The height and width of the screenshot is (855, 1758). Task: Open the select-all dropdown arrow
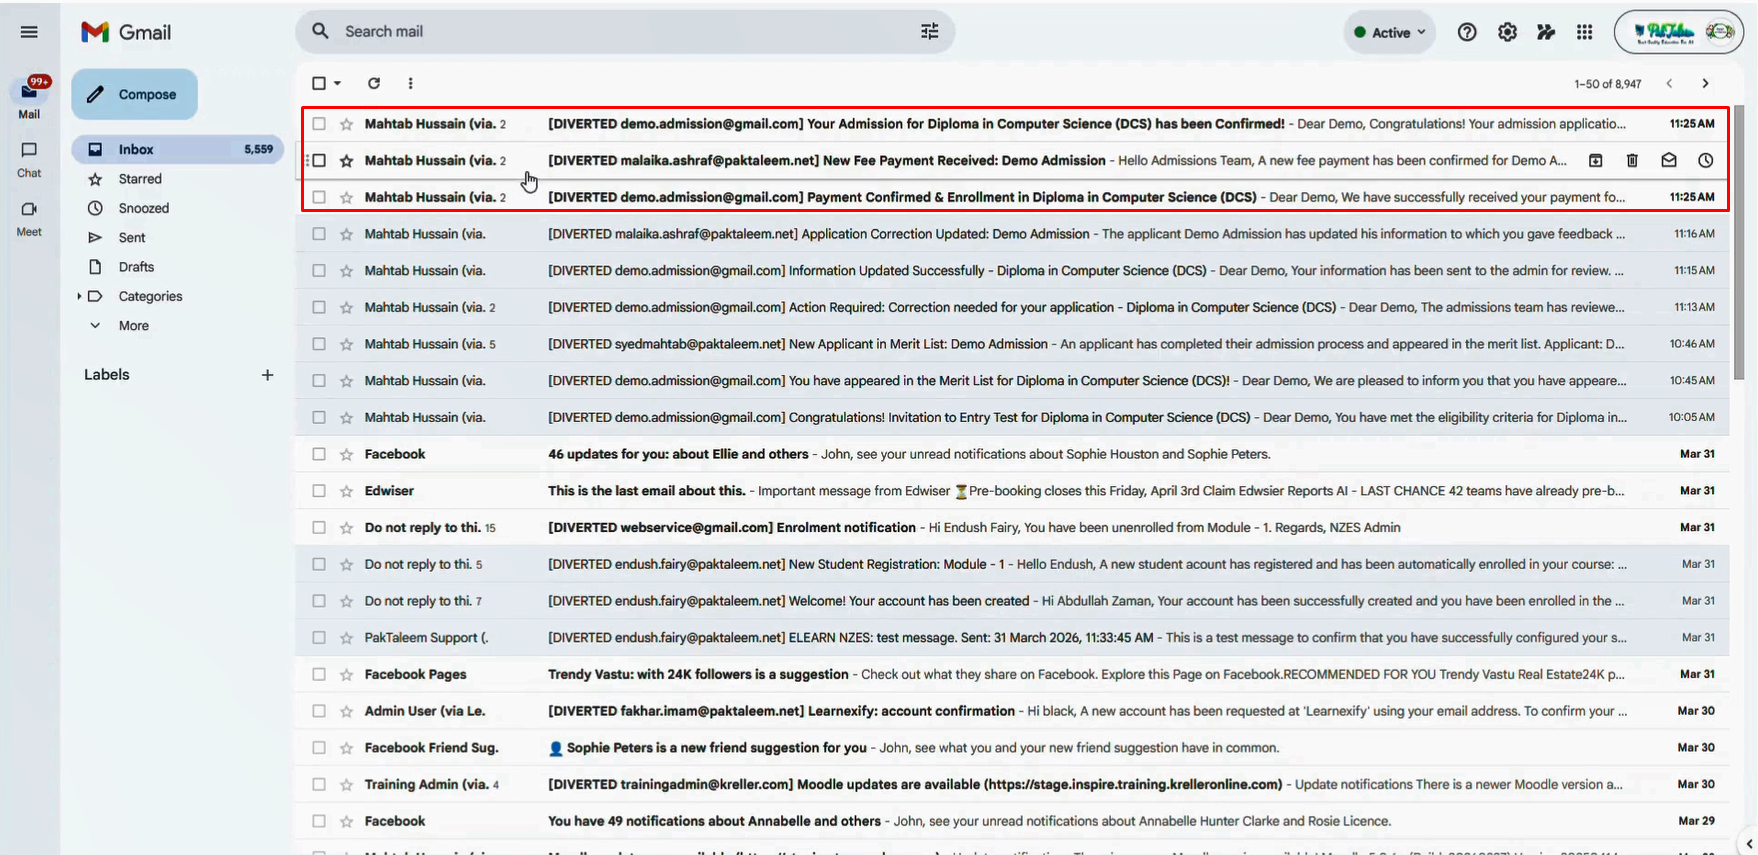[338, 83]
